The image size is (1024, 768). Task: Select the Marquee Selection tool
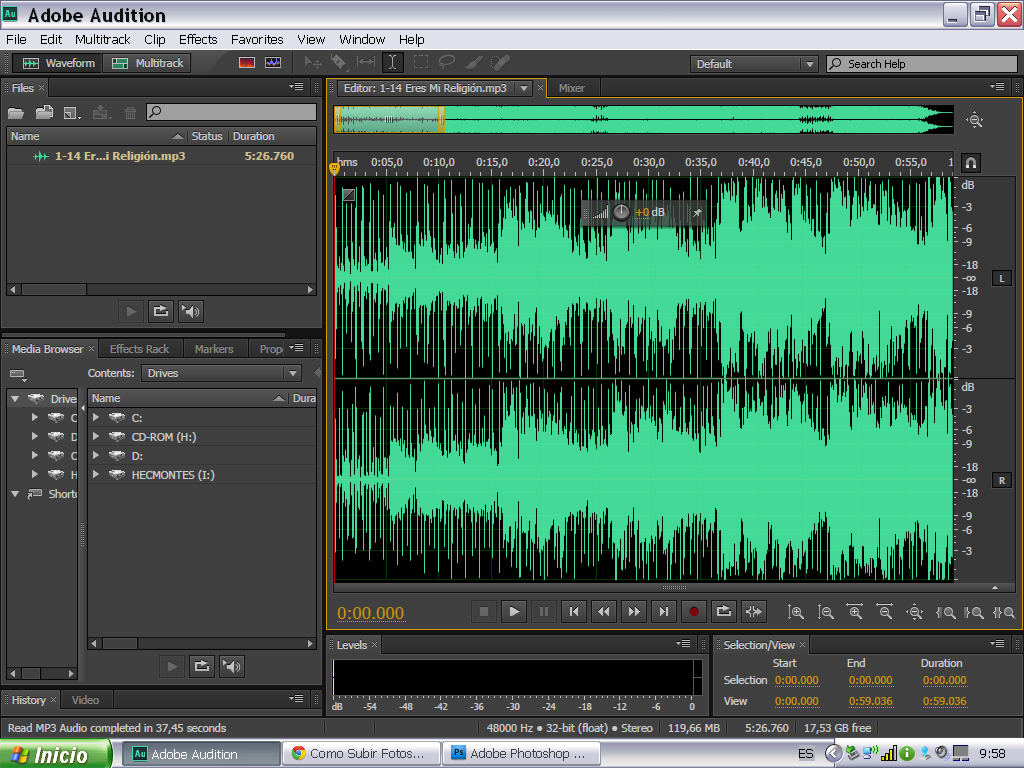point(420,62)
